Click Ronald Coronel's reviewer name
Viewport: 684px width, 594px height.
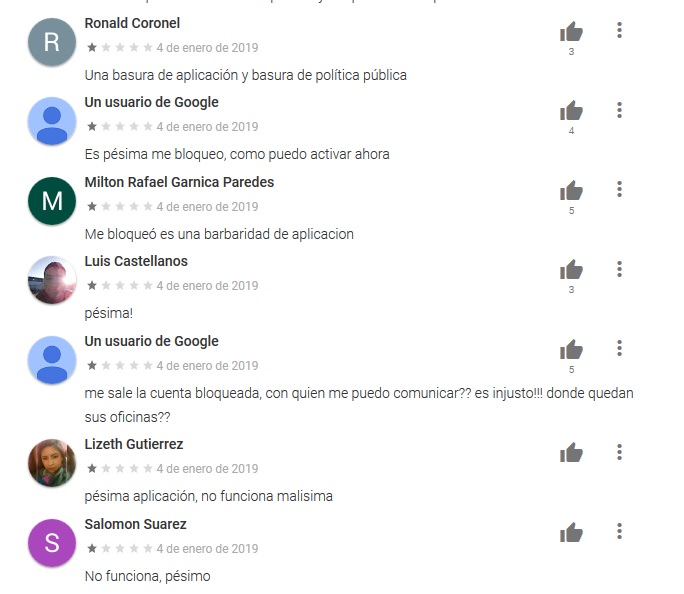pyautogui.click(x=132, y=23)
